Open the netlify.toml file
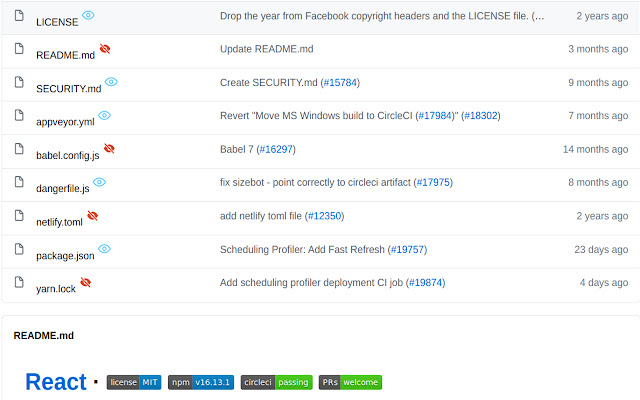Image resolution: width=640 pixels, height=400 pixels. (59, 222)
